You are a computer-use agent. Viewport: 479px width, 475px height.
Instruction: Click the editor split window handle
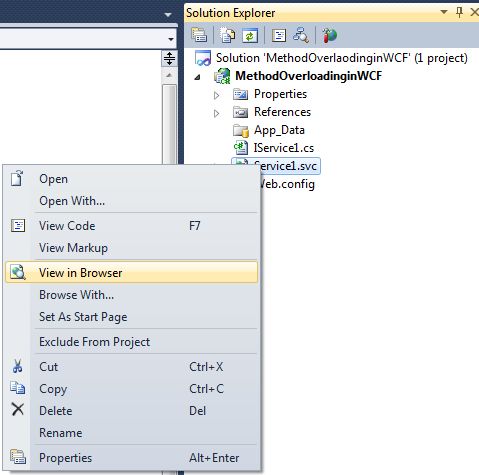point(169,59)
